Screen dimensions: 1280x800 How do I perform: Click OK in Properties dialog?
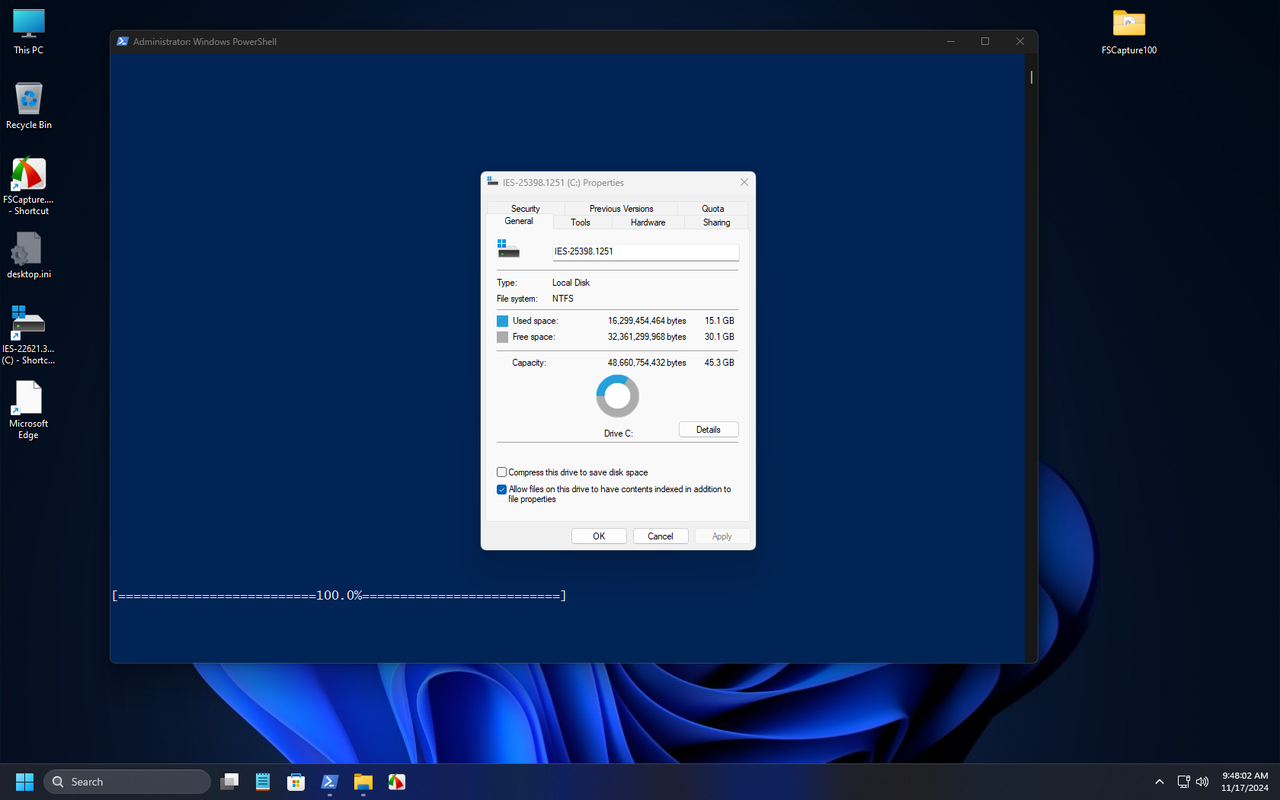tap(599, 536)
